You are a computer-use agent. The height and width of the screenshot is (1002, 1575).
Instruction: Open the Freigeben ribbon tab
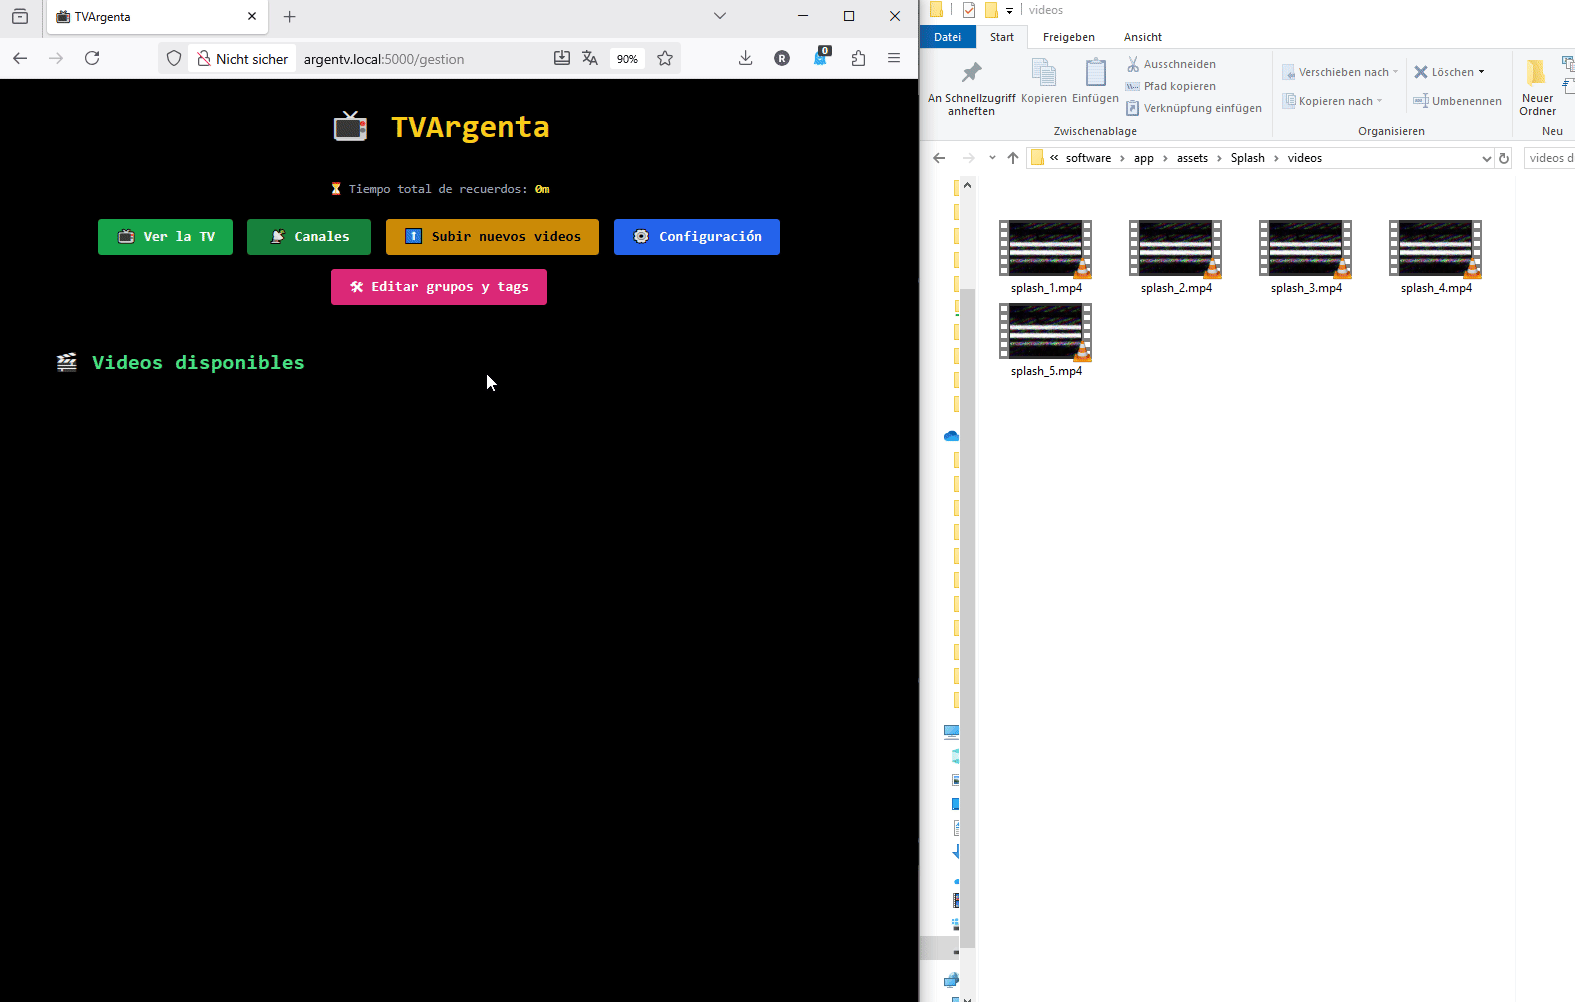coord(1068,37)
